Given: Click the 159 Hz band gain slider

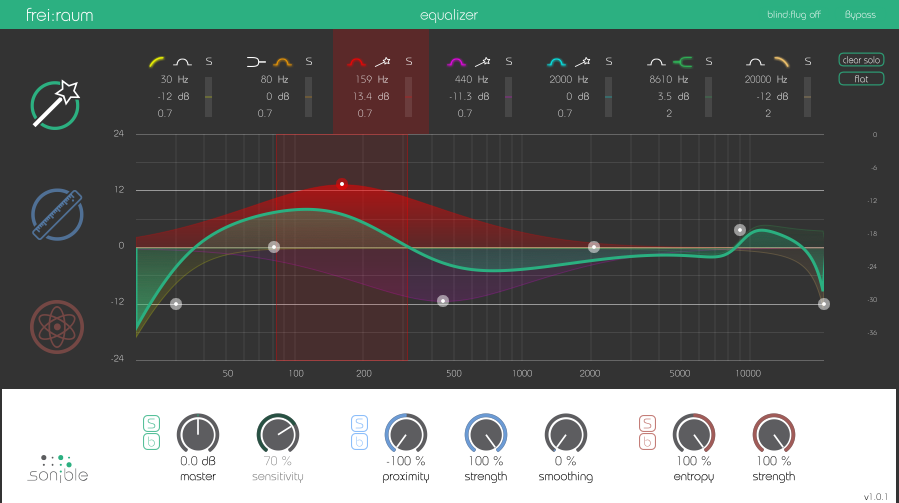Looking at the screenshot, I should pos(409,97).
